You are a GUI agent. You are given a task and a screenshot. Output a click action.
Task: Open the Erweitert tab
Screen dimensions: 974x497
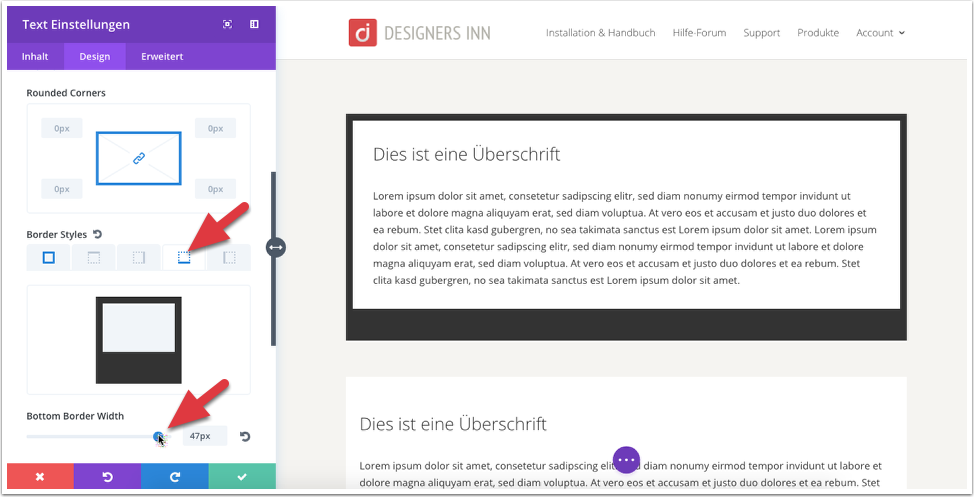pos(162,57)
